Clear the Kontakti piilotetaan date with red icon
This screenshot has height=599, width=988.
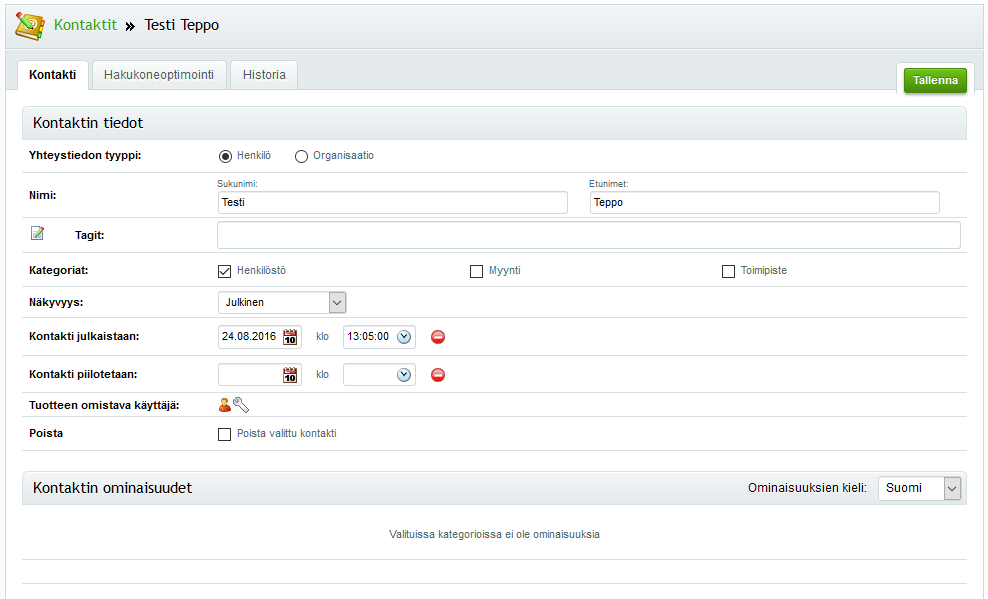pos(438,375)
